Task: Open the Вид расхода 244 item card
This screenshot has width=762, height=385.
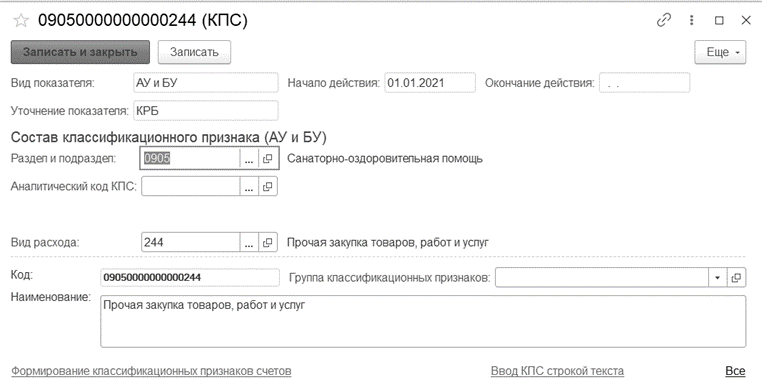Action: [x=268, y=242]
